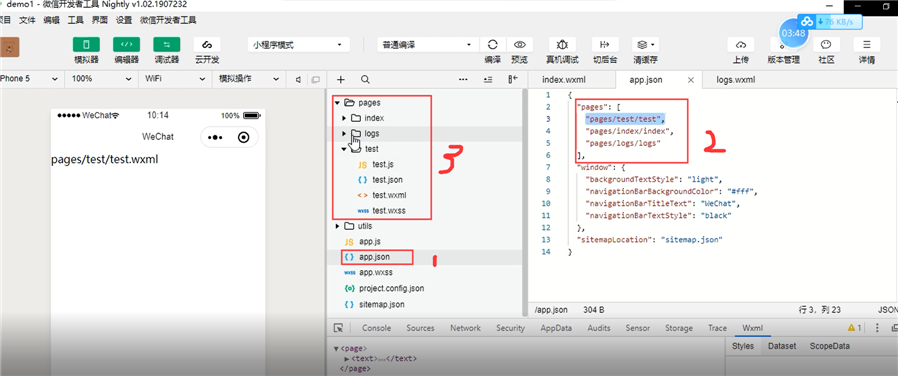Switch to the Storage tab
The width and height of the screenshot is (898, 376).
pos(679,328)
